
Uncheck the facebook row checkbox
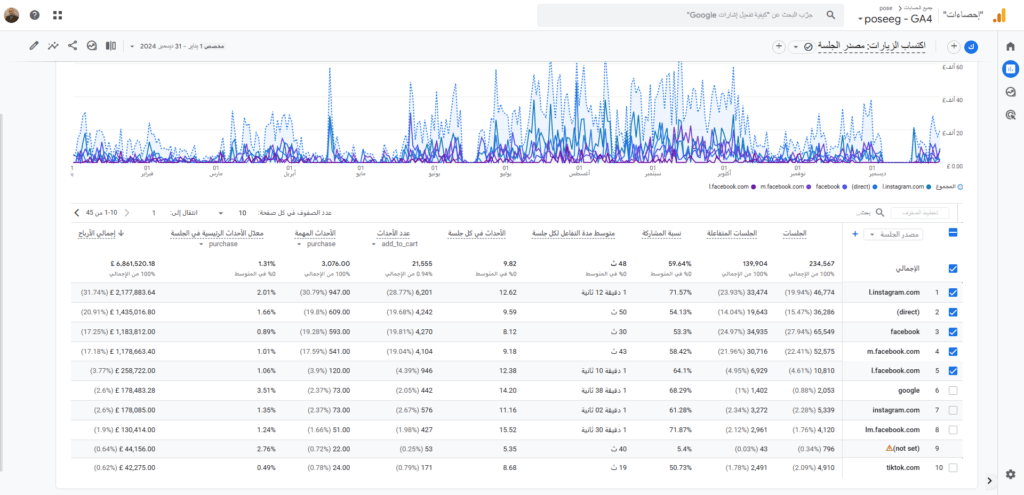pyautogui.click(x=953, y=332)
